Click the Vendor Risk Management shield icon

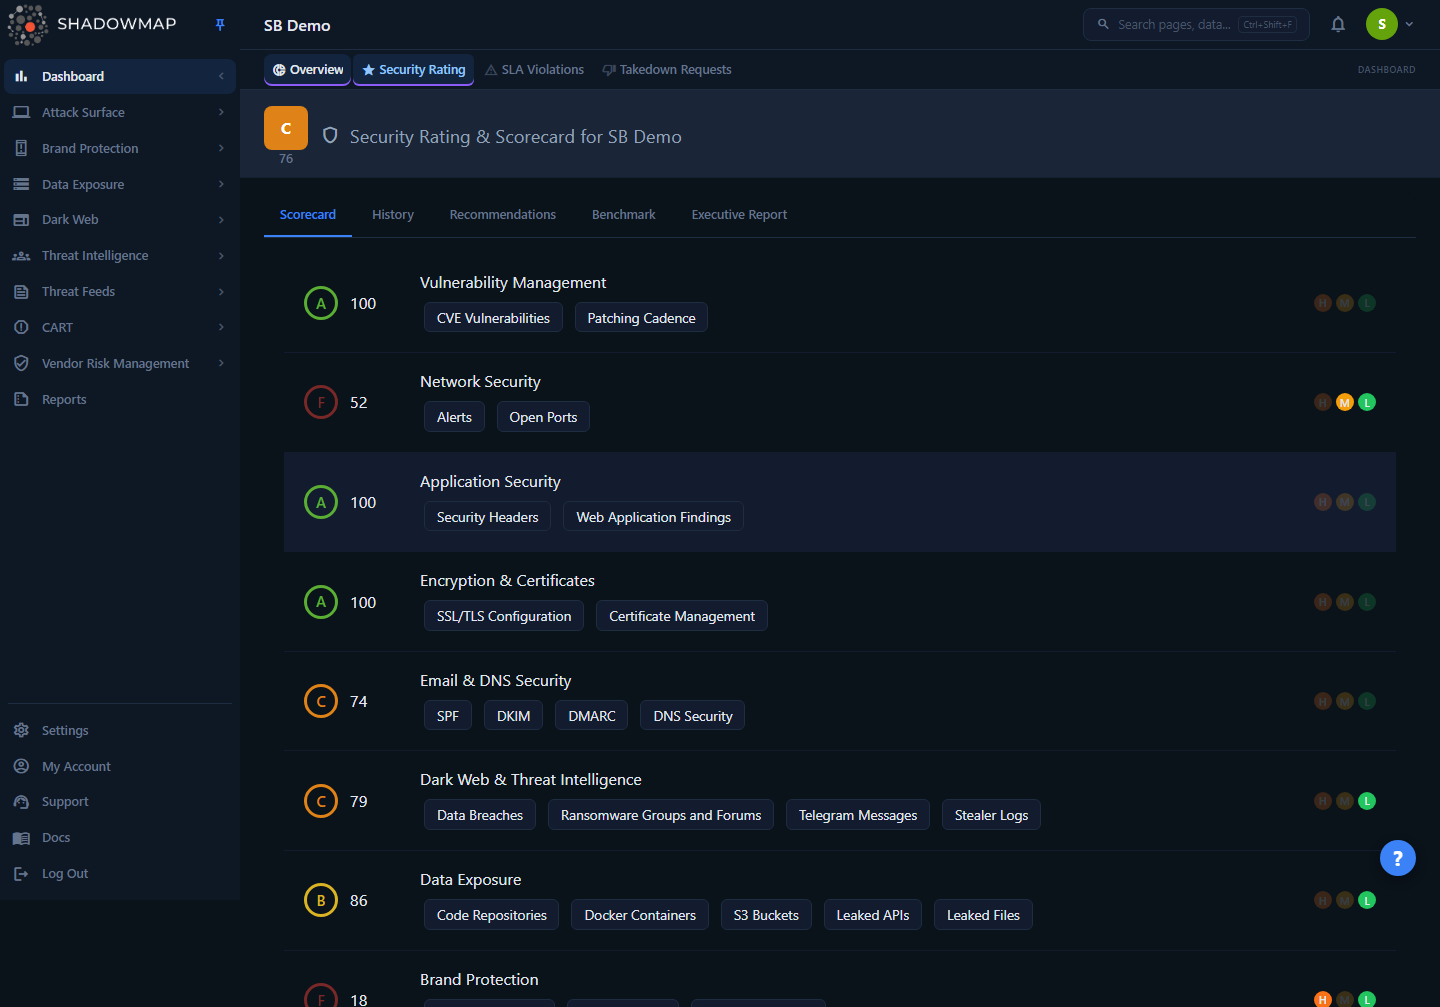pos(21,363)
